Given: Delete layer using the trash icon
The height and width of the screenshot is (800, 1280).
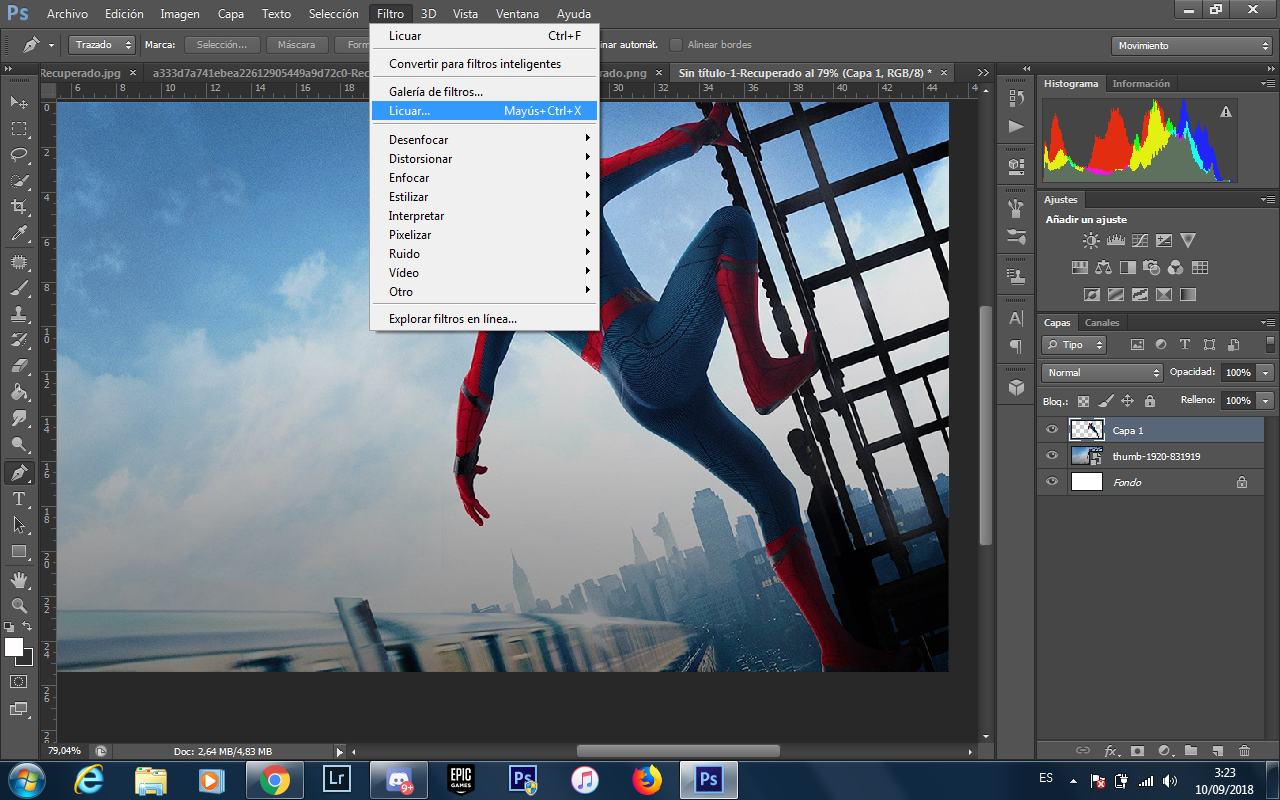Looking at the screenshot, I should 1244,750.
